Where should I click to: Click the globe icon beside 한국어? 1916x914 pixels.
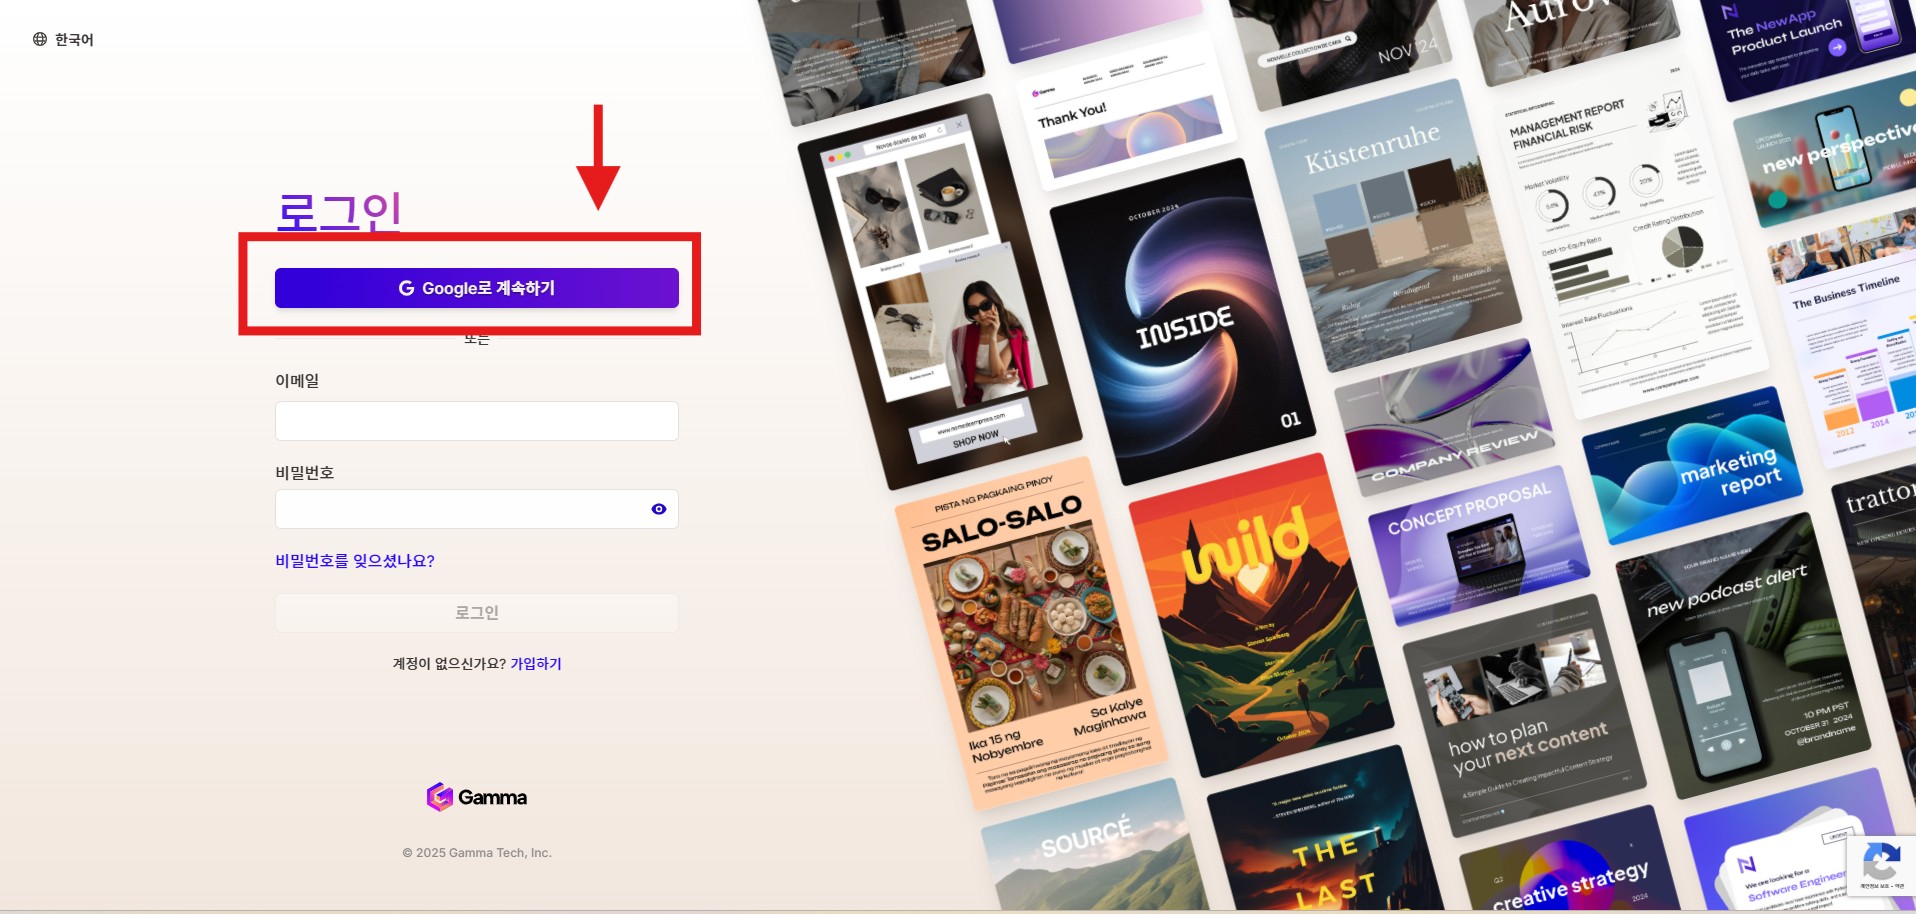pos(40,39)
